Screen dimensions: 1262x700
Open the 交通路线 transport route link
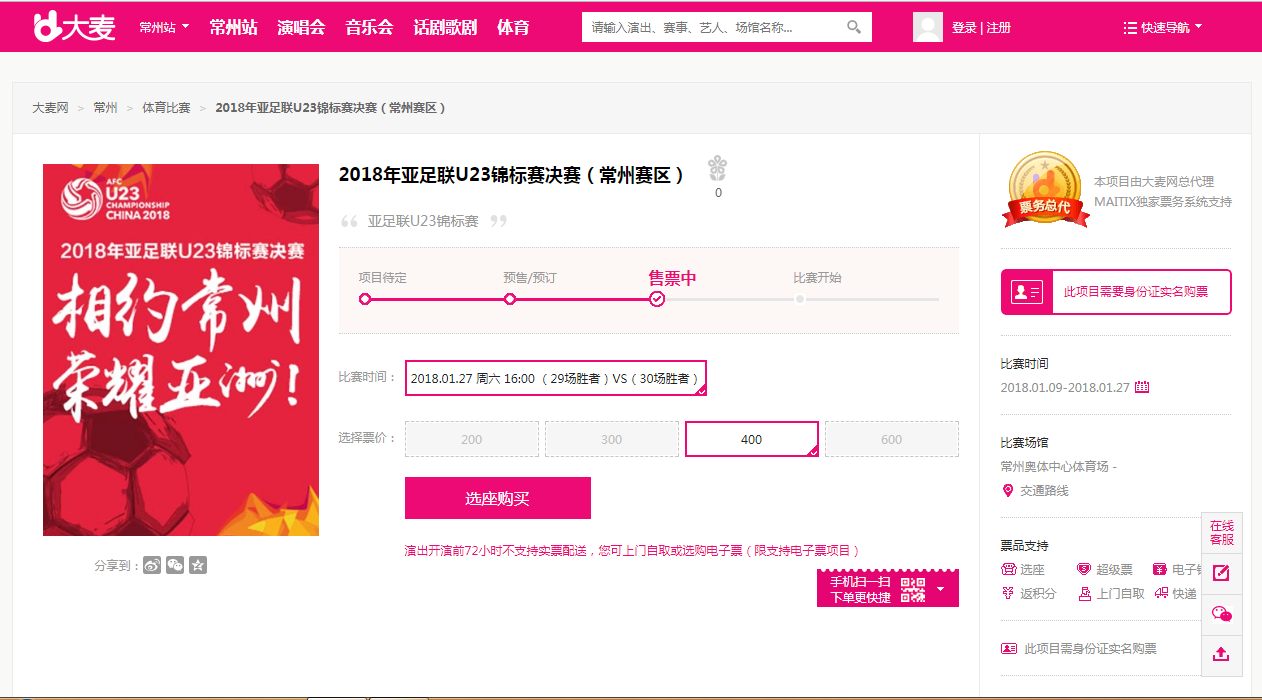(1043, 490)
